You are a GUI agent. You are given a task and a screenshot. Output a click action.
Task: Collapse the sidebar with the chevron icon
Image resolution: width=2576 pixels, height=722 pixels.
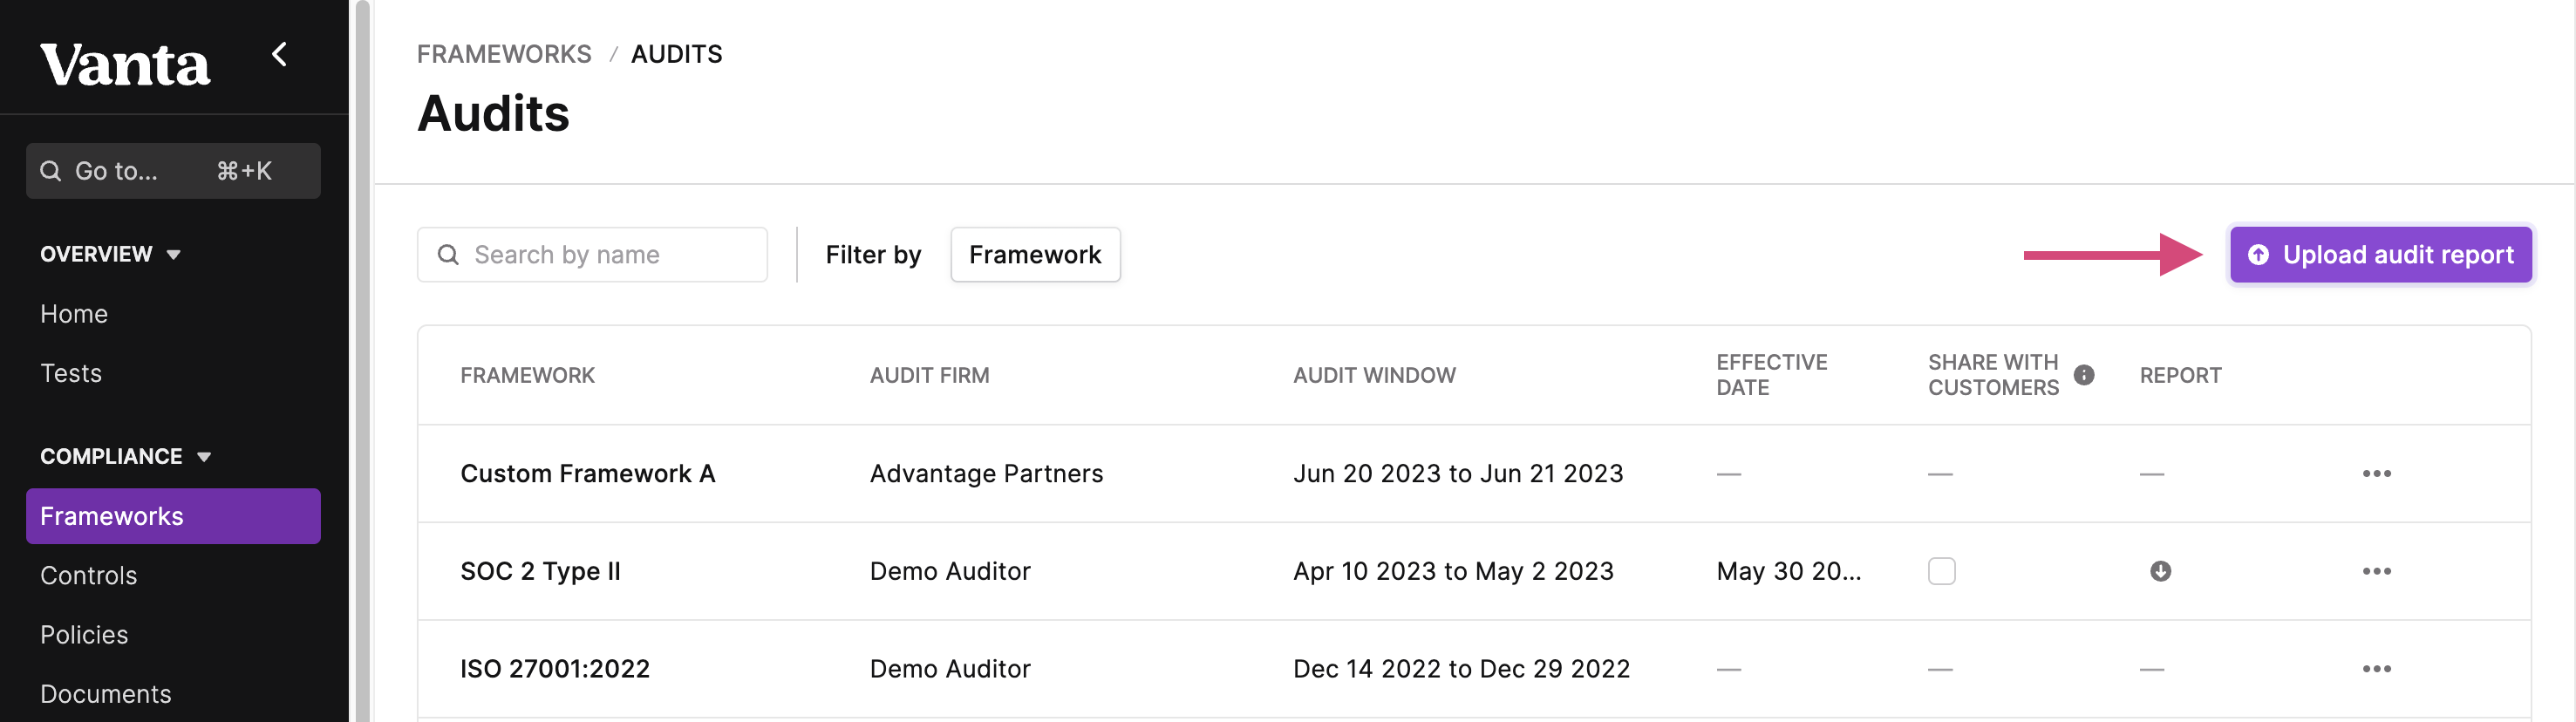click(280, 54)
